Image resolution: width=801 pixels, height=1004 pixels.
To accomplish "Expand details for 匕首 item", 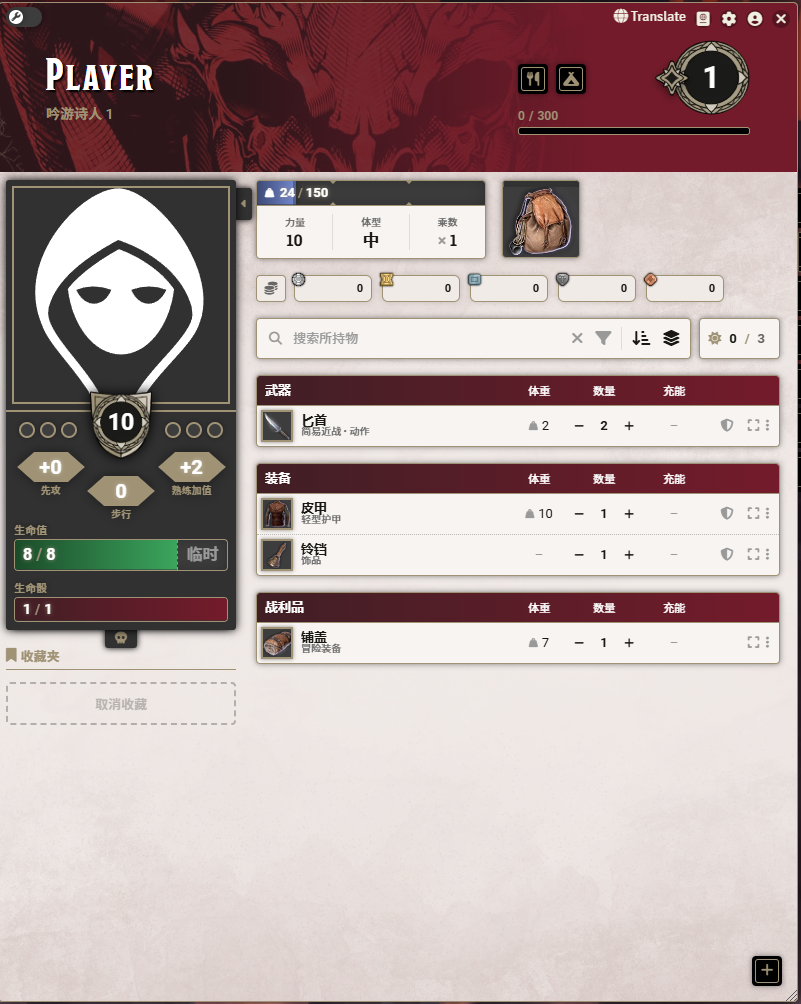I will pyautogui.click(x=753, y=425).
